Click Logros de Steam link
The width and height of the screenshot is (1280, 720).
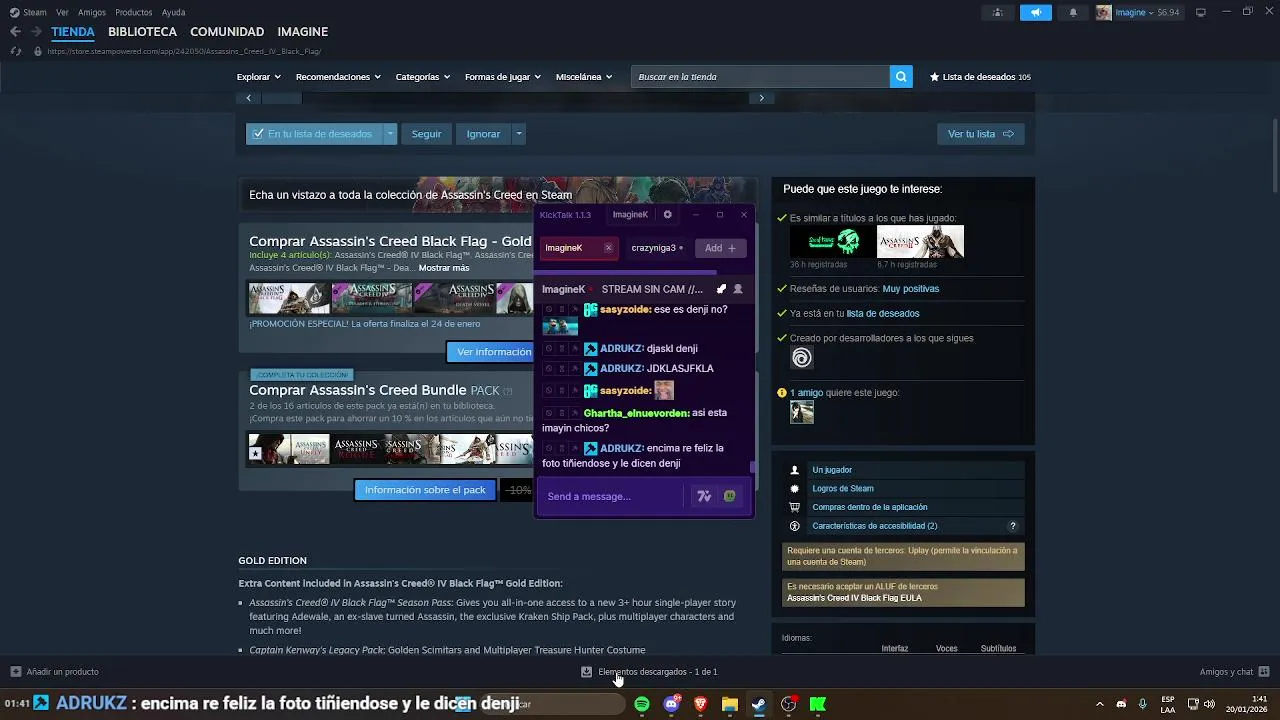point(843,489)
